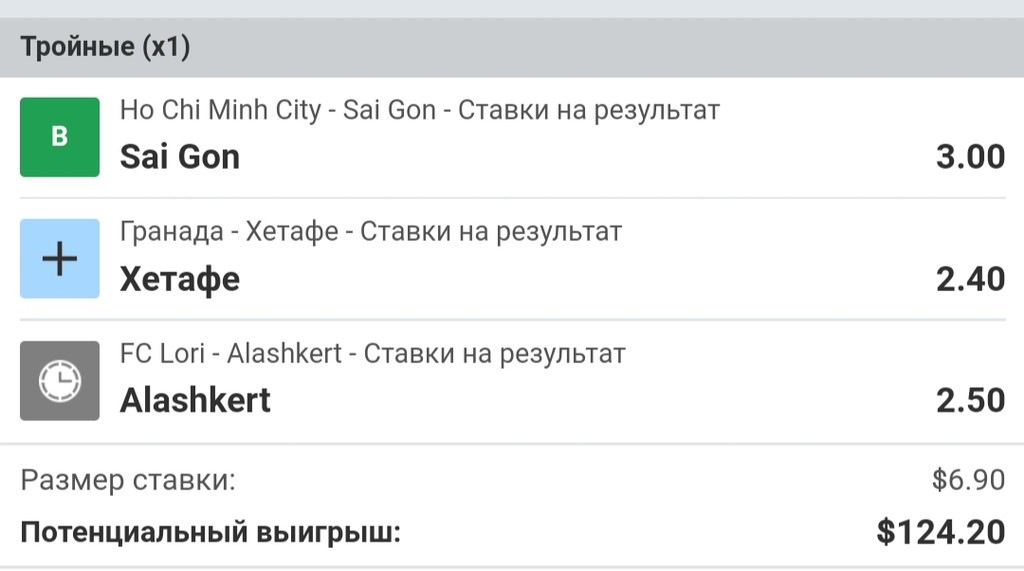Select the bold Sai Gon selection
1024x571 pixels.
point(180,157)
